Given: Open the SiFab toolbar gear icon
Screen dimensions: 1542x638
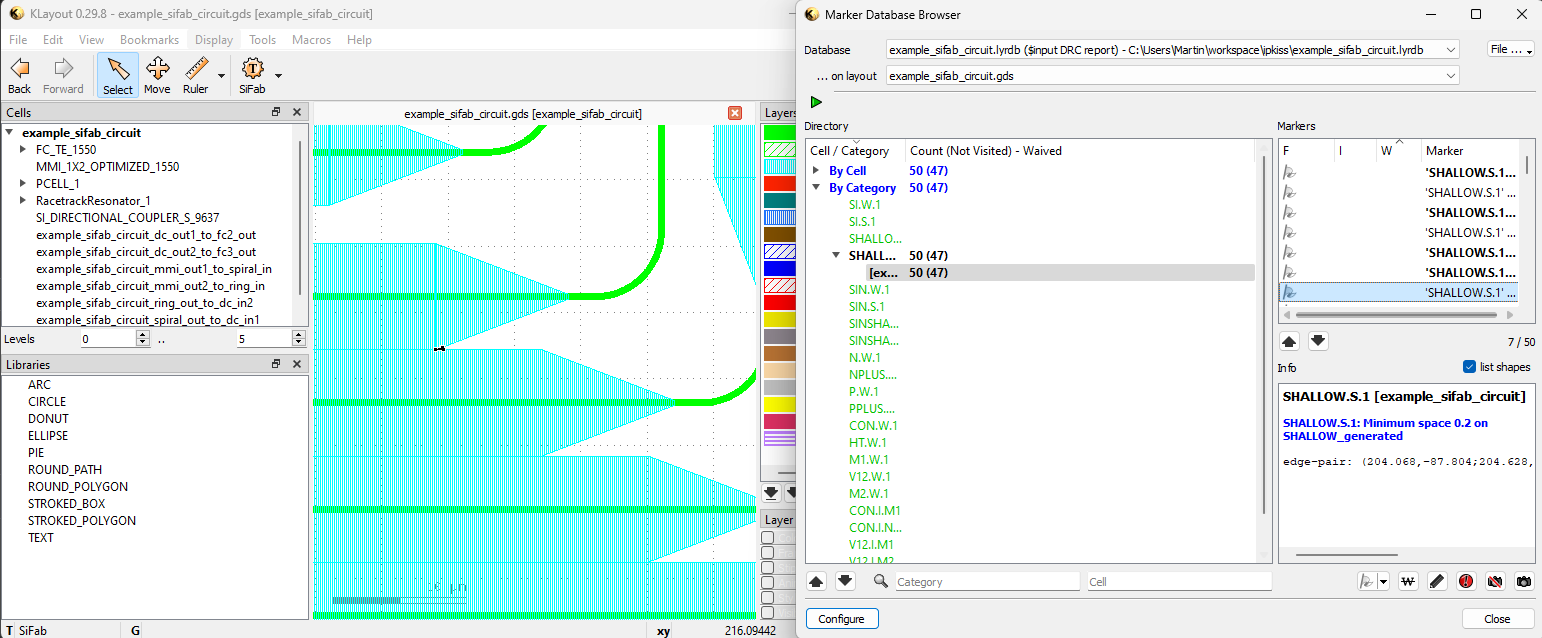Looking at the screenshot, I should tap(252, 75).
